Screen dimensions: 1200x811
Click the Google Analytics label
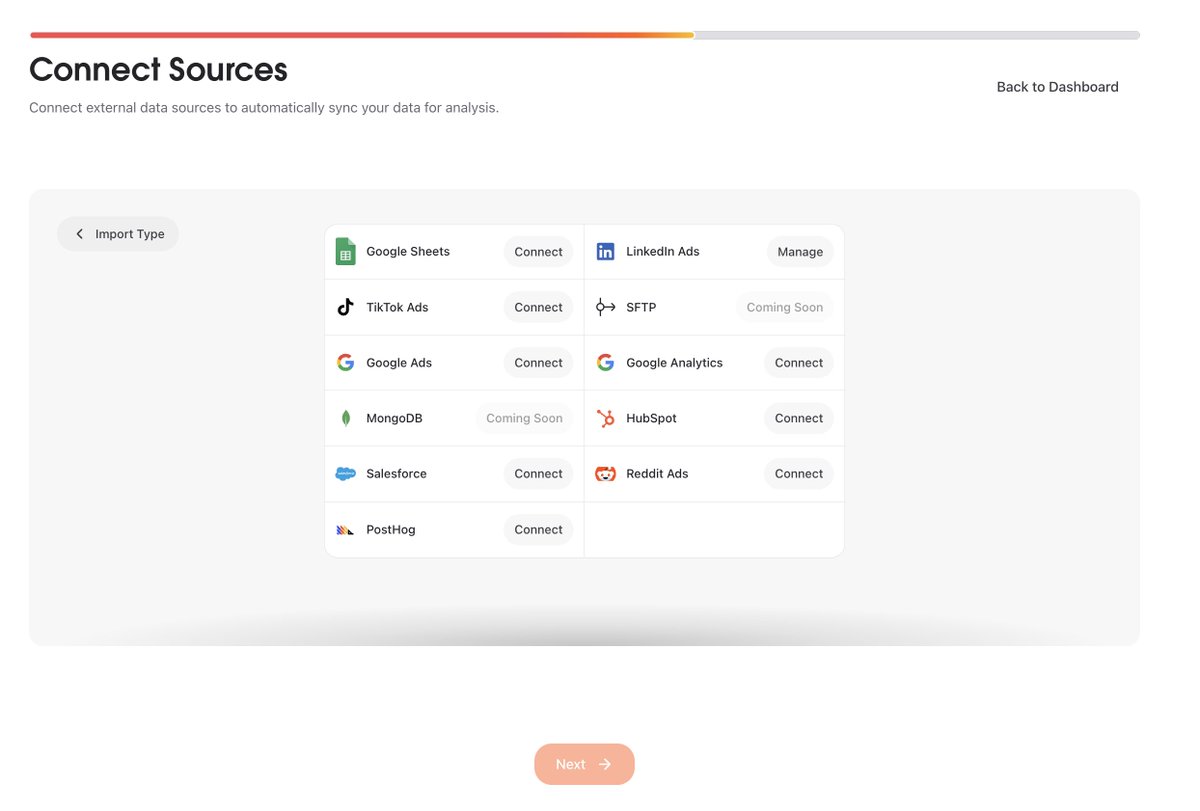[x=674, y=363]
